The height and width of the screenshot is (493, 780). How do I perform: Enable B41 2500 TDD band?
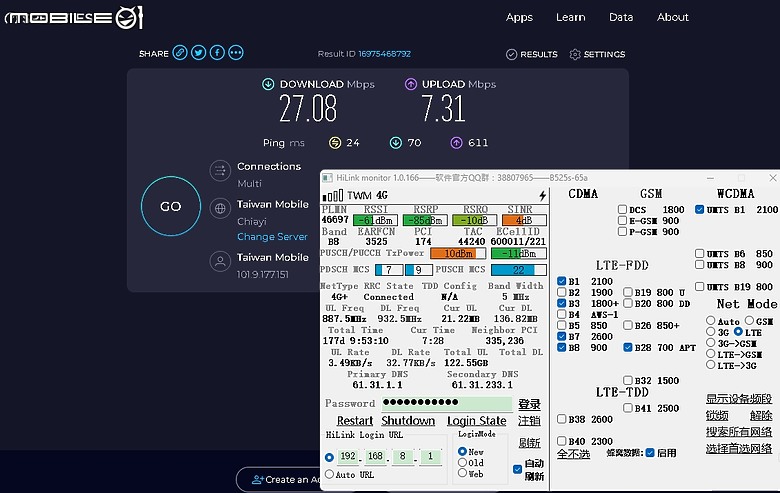[628, 408]
